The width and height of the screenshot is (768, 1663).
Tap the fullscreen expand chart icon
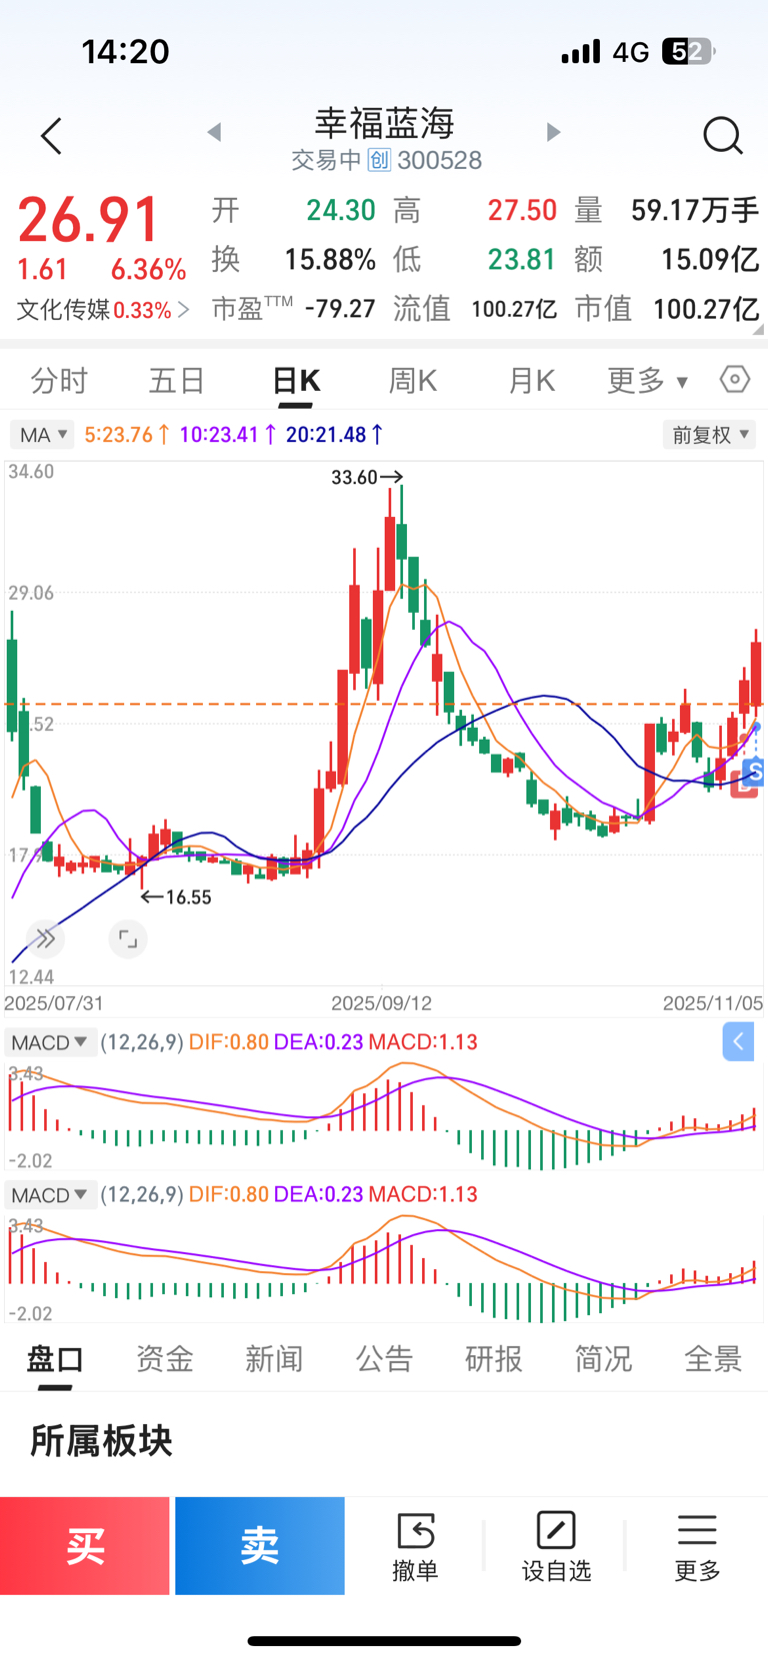[x=128, y=938]
